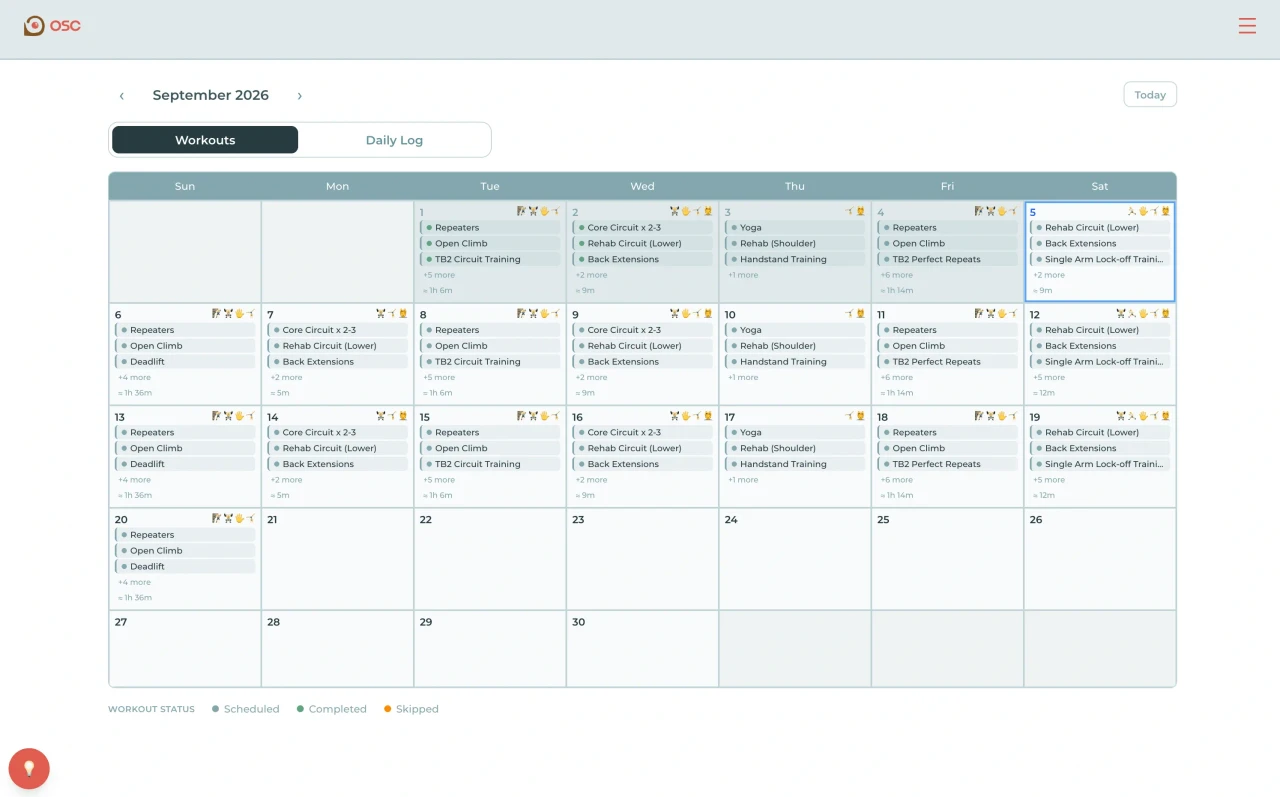
Task: Jump to Today
Action: (1150, 95)
